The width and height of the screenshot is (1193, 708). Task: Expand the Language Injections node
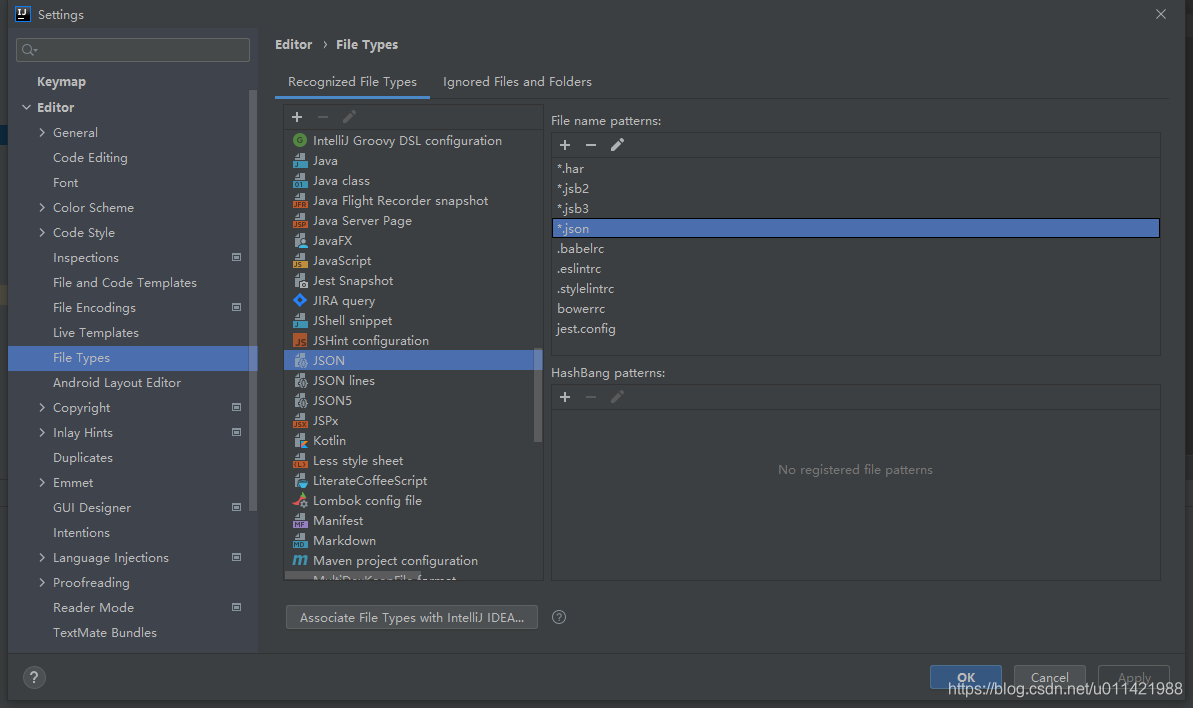point(42,557)
